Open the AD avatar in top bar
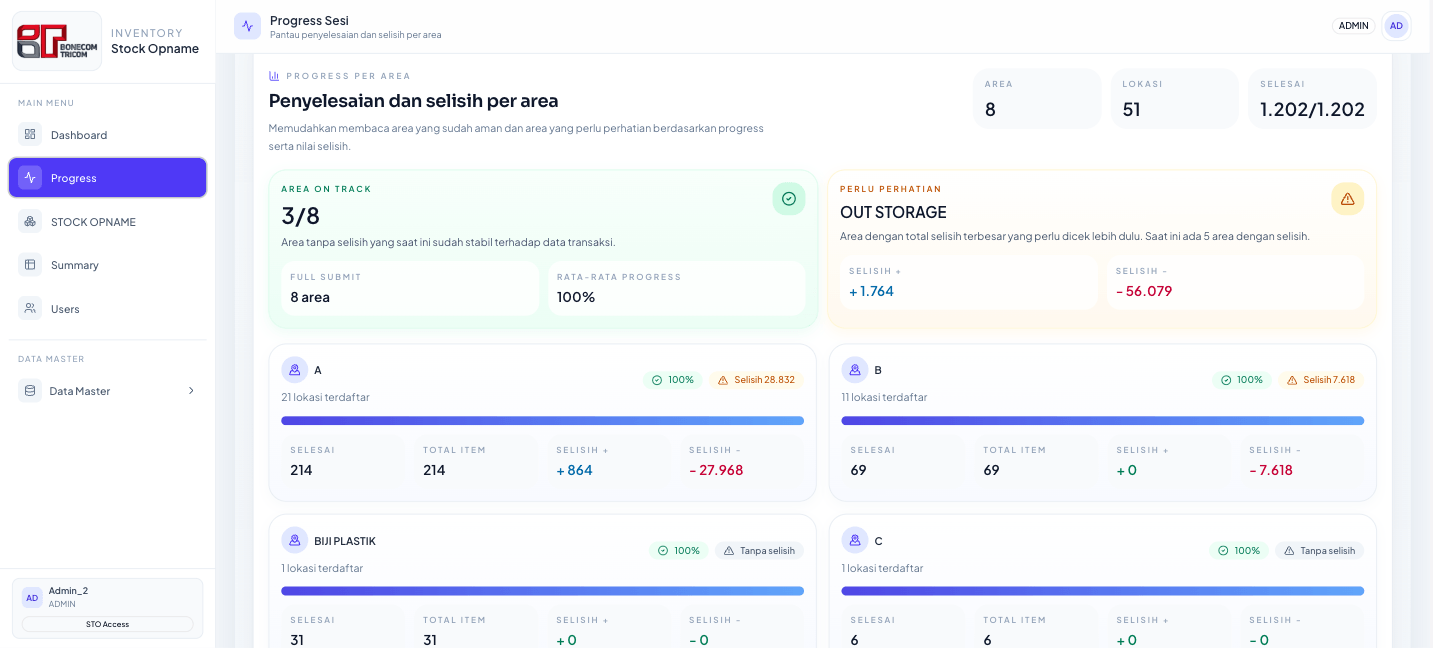This screenshot has height=648, width=1433. pos(1396,26)
